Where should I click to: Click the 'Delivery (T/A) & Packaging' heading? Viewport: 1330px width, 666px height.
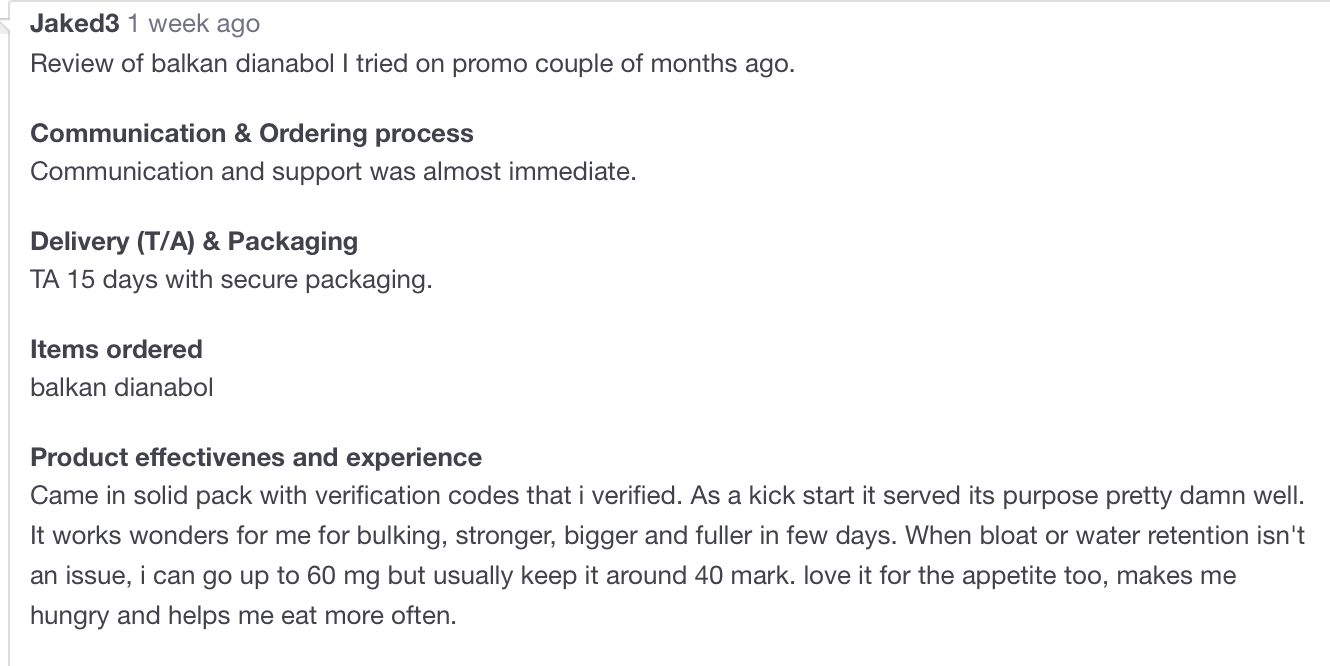(194, 242)
